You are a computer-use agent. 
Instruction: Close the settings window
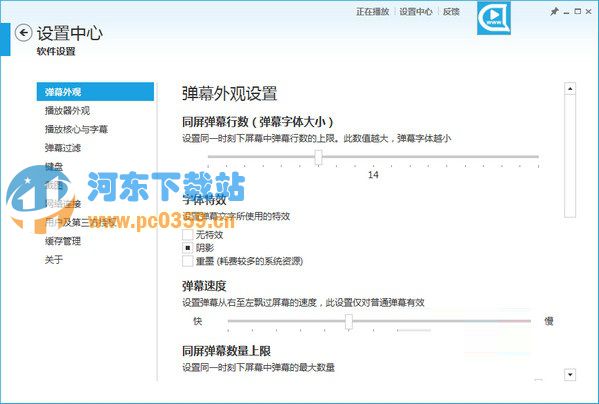[589, 12]
